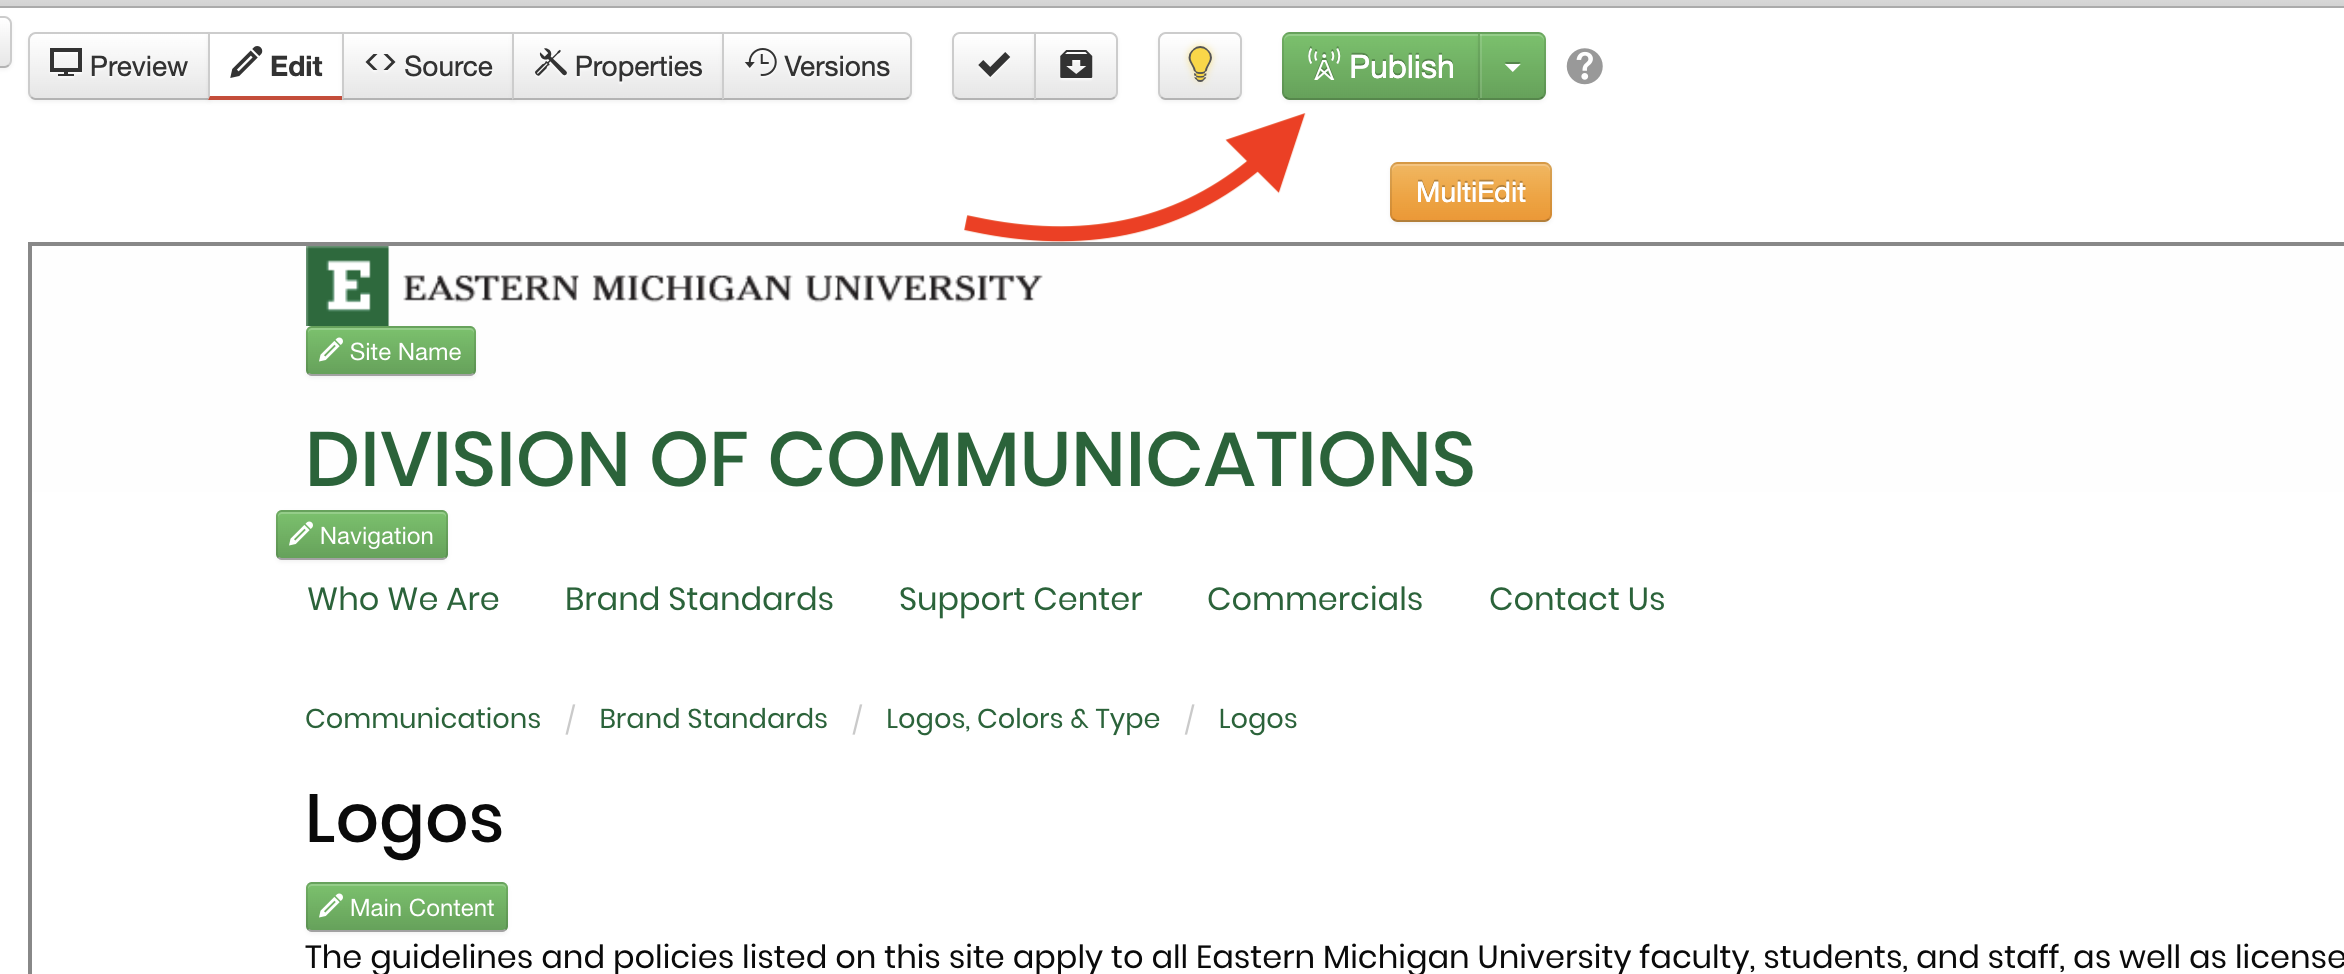Open the lightbulb gadget icon
The width and height of the screenshot is (2344, 974).
1200,66
